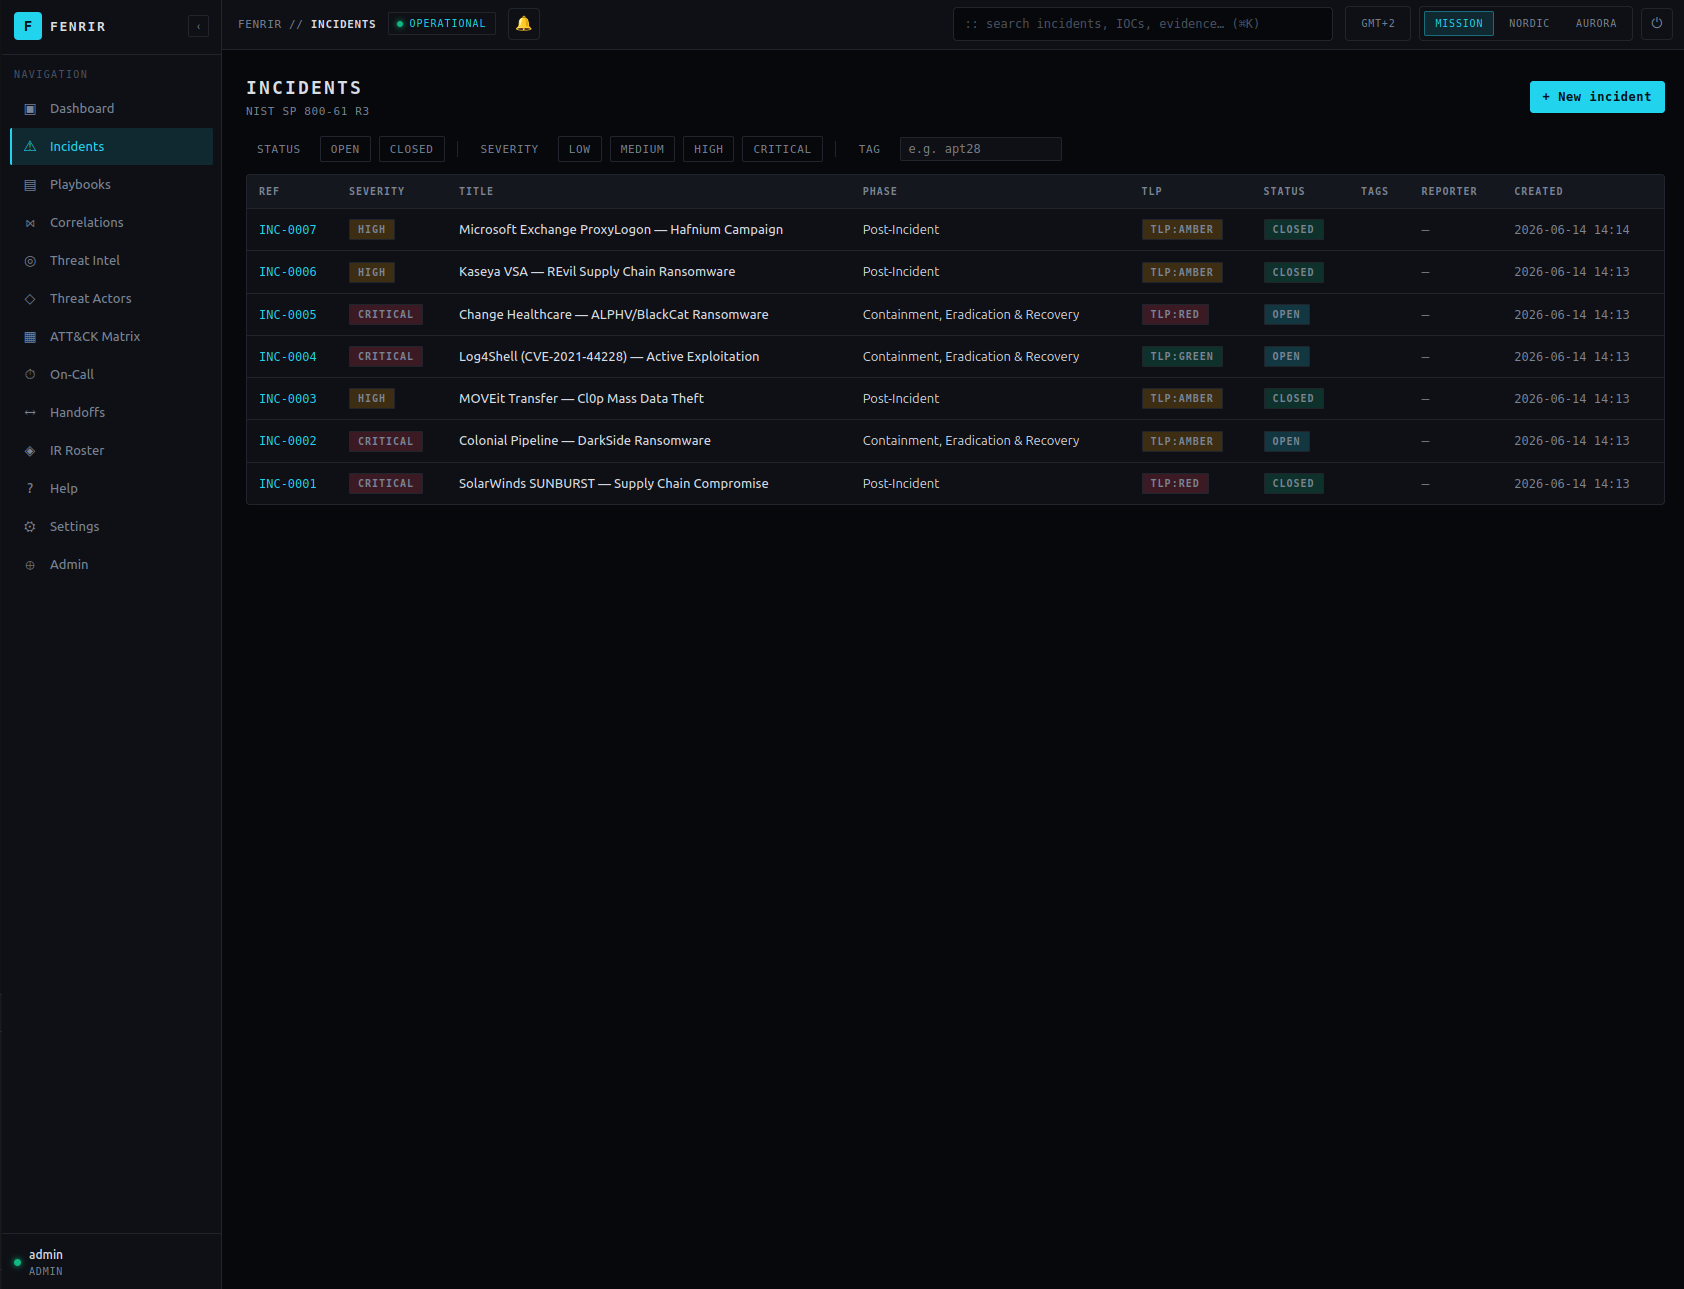Click the Fenrir F logo icon

(28, 26)
